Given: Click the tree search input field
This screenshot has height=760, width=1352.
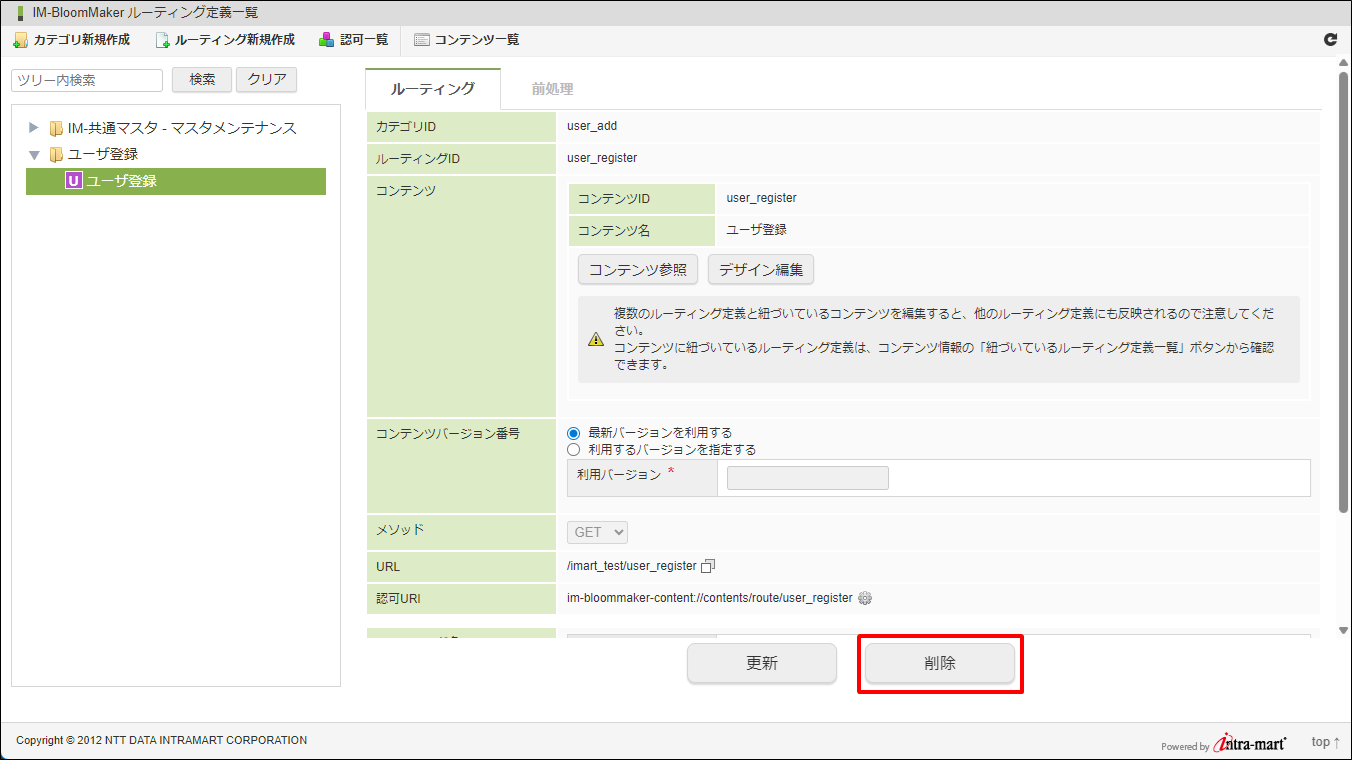Looking at the screenshot, I should pyautogui.click(x=87, y=80).
